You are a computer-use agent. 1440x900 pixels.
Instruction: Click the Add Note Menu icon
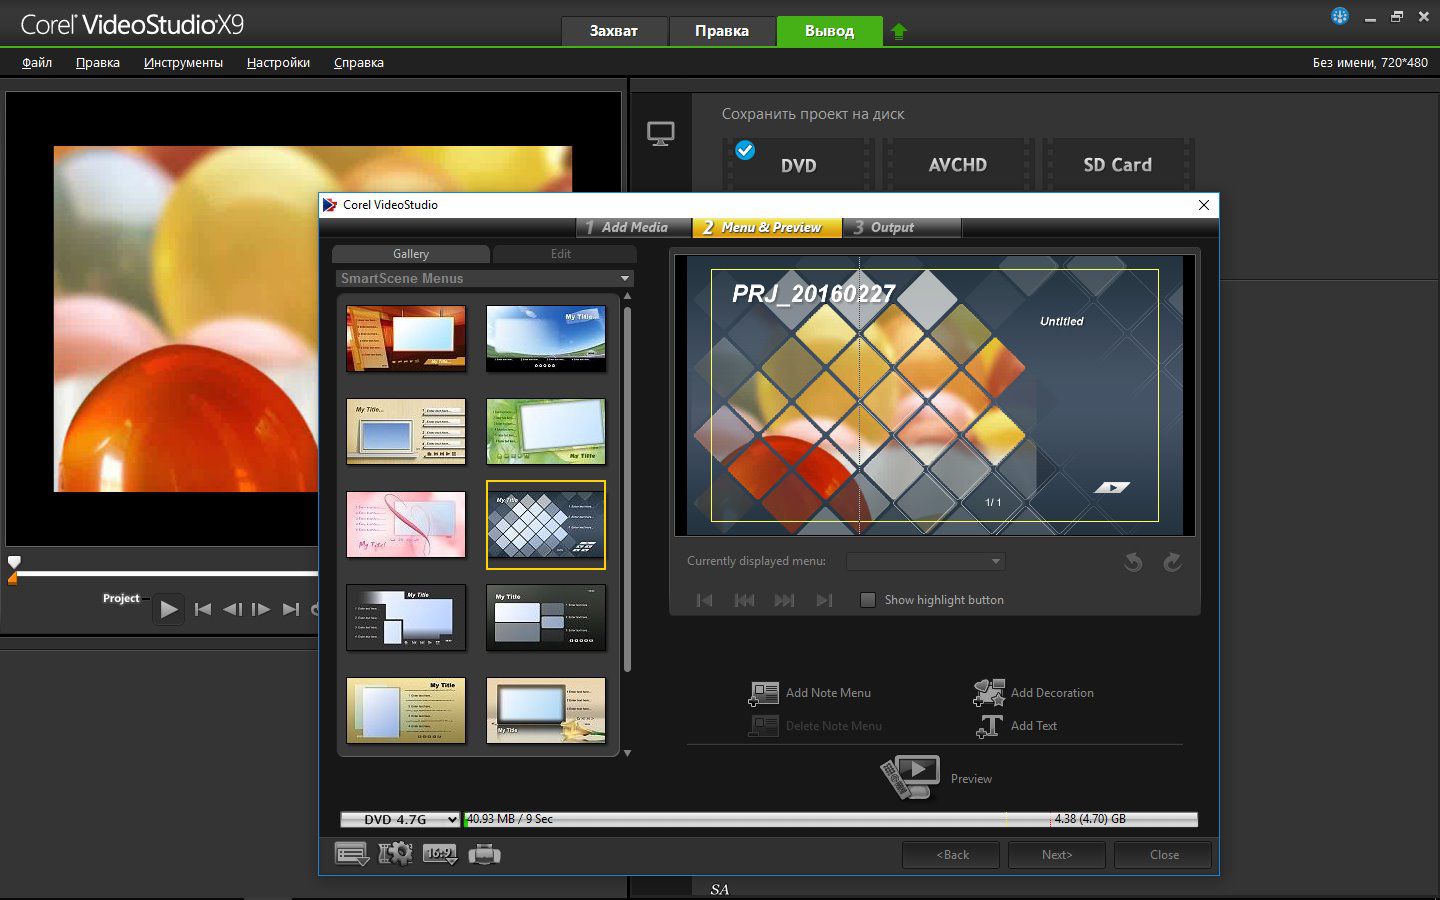tap(764, 693)
